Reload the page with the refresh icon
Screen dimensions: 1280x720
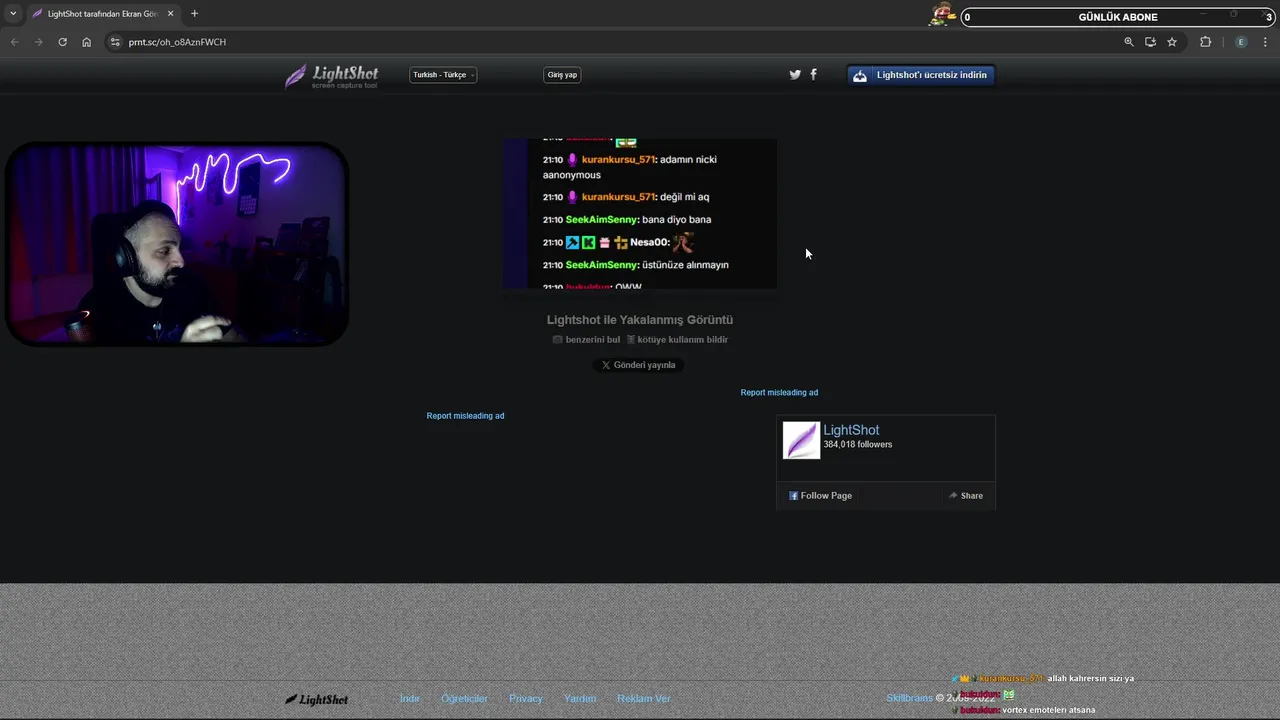[62, 42]
